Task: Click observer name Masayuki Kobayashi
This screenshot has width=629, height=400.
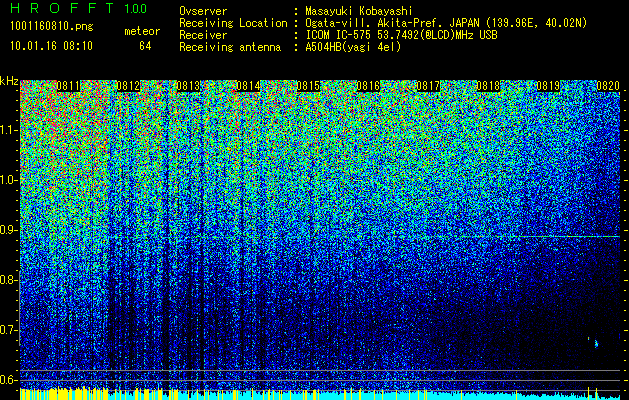Action: 359,11
